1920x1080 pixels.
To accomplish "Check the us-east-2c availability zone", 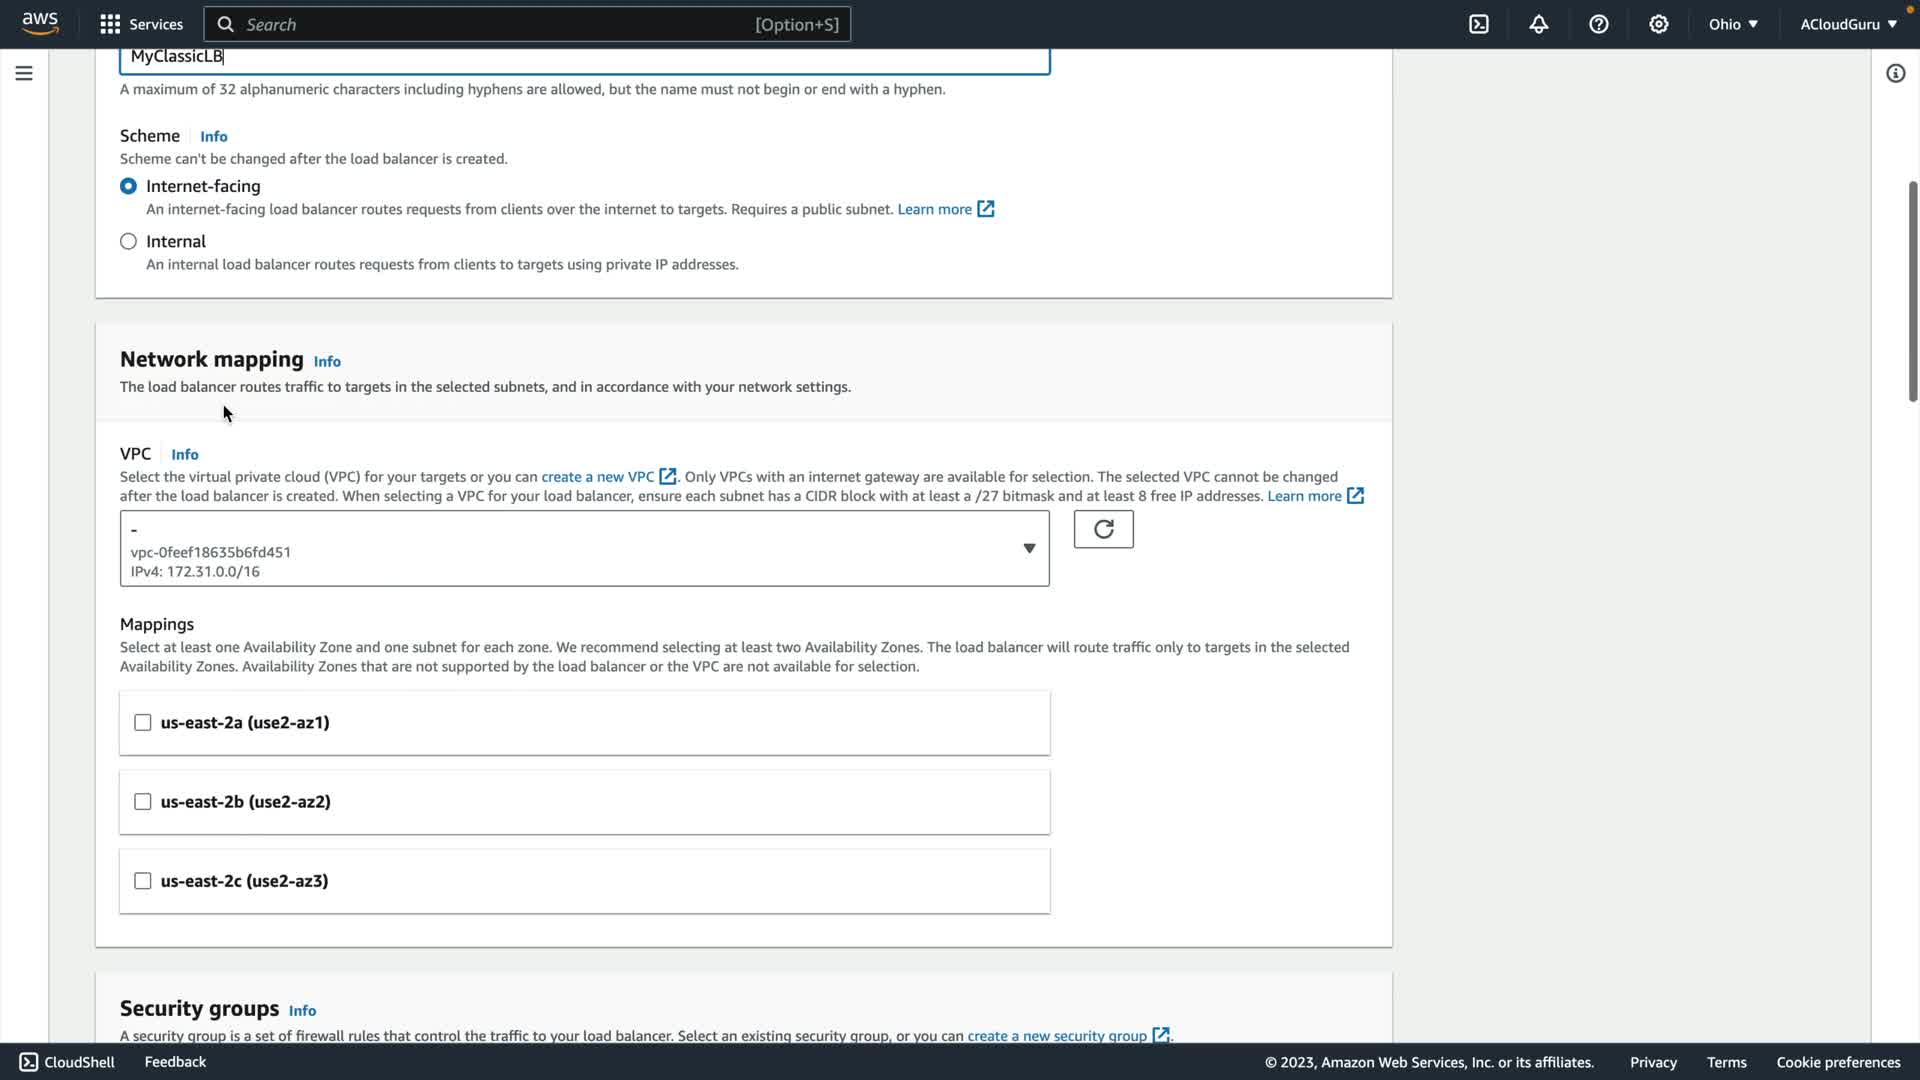I will [143, 881].
